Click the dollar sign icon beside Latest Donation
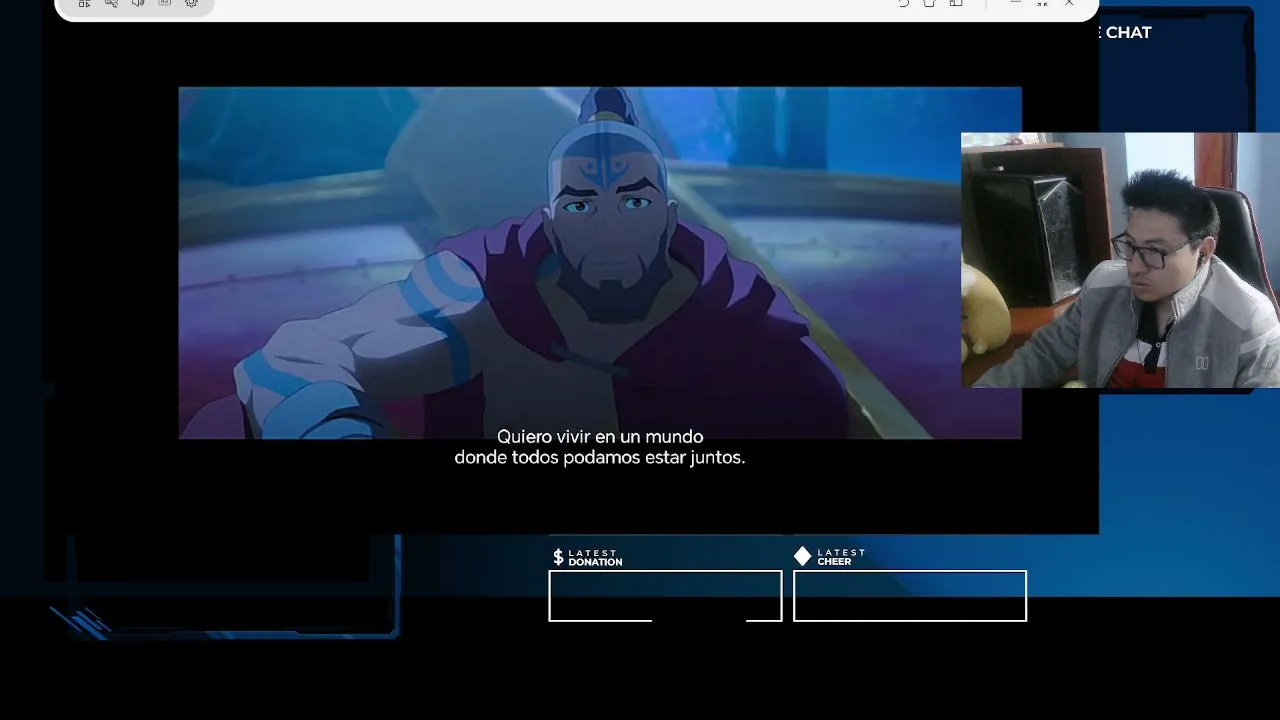Screen dimensions: 1280x720 pyautogui.click(x=558, y=557)
